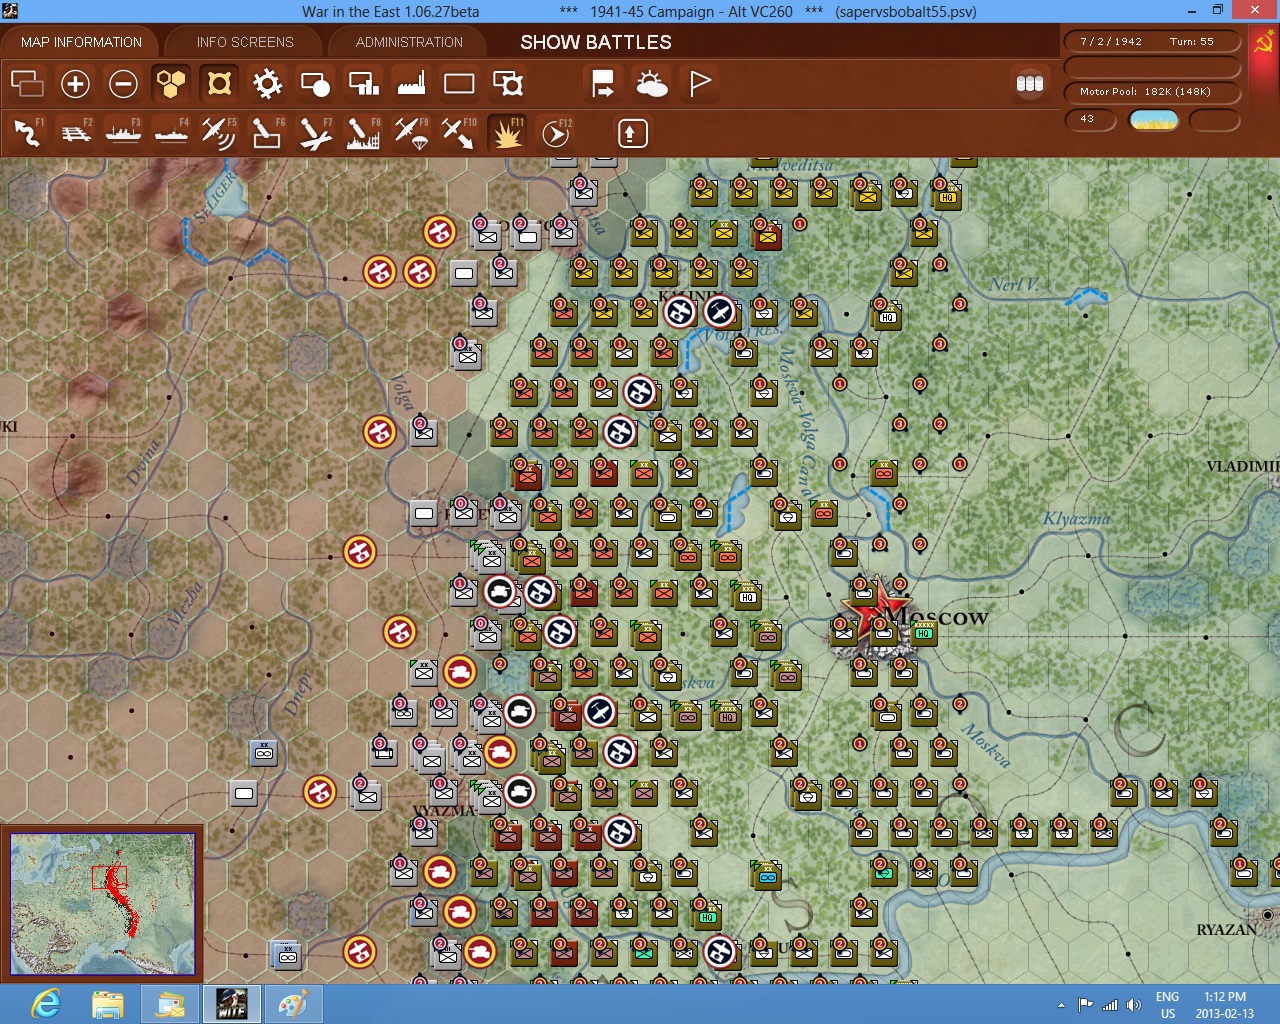Open the three-cylinder database icon

(x=1030, y=84)
